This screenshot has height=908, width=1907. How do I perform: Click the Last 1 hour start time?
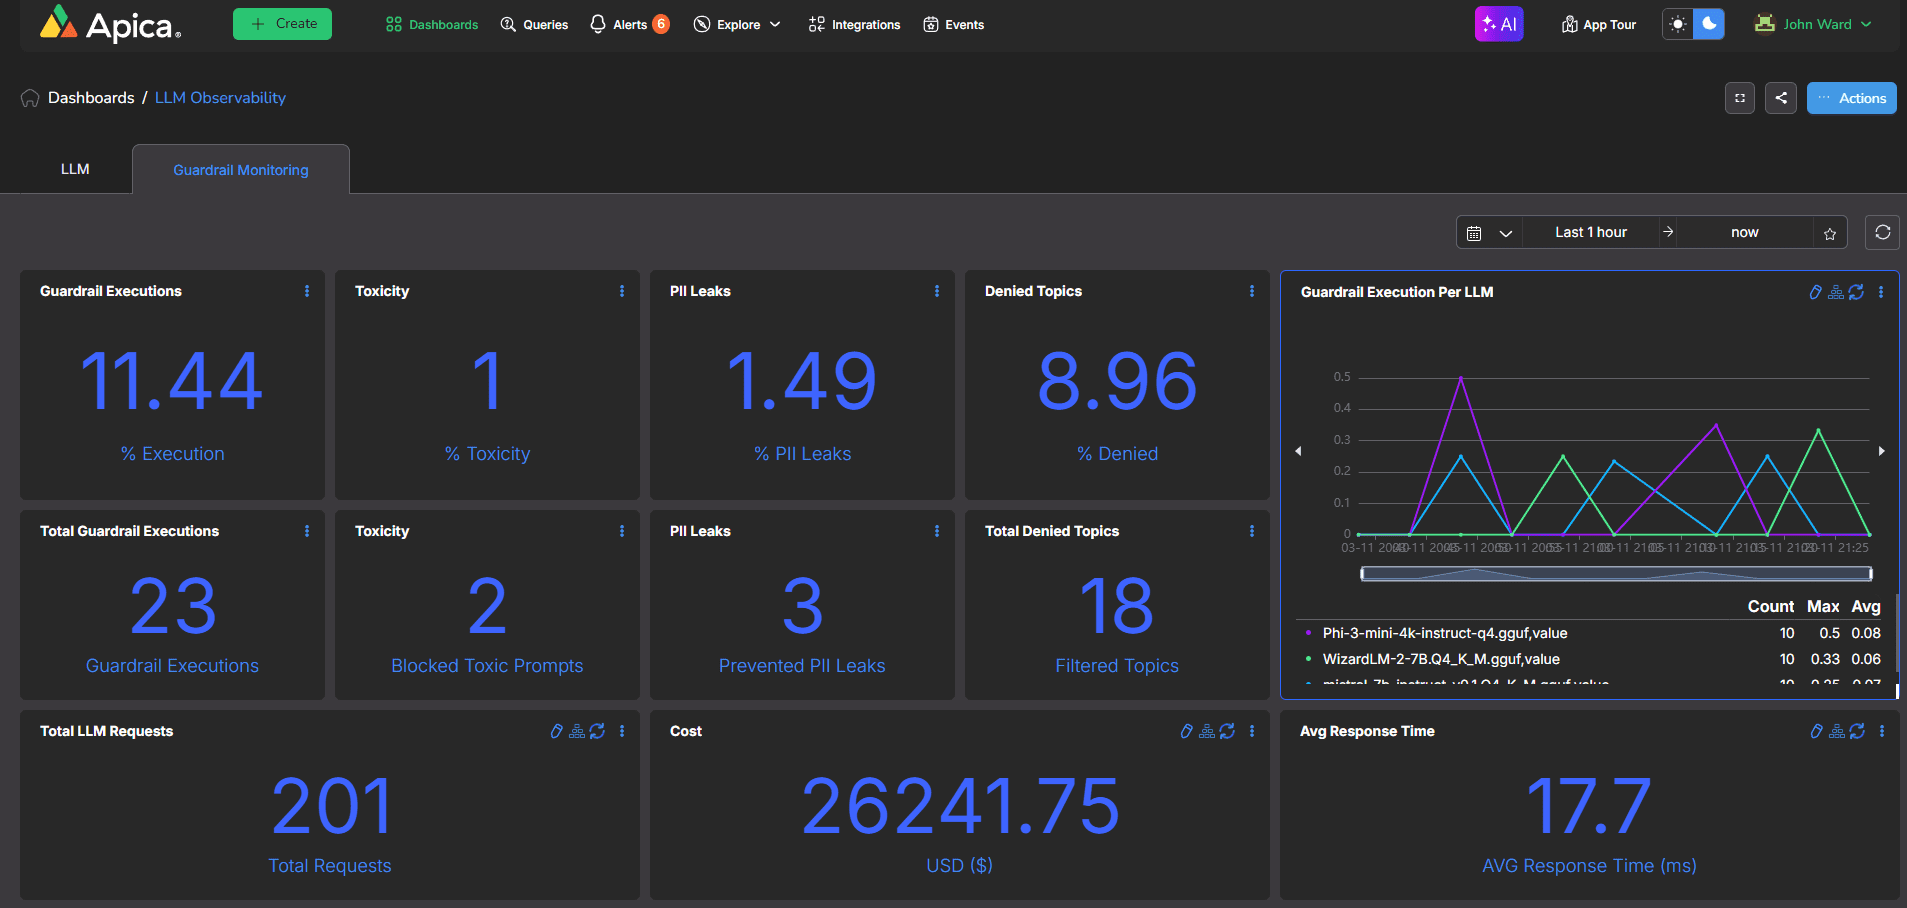coord(1590,232)
